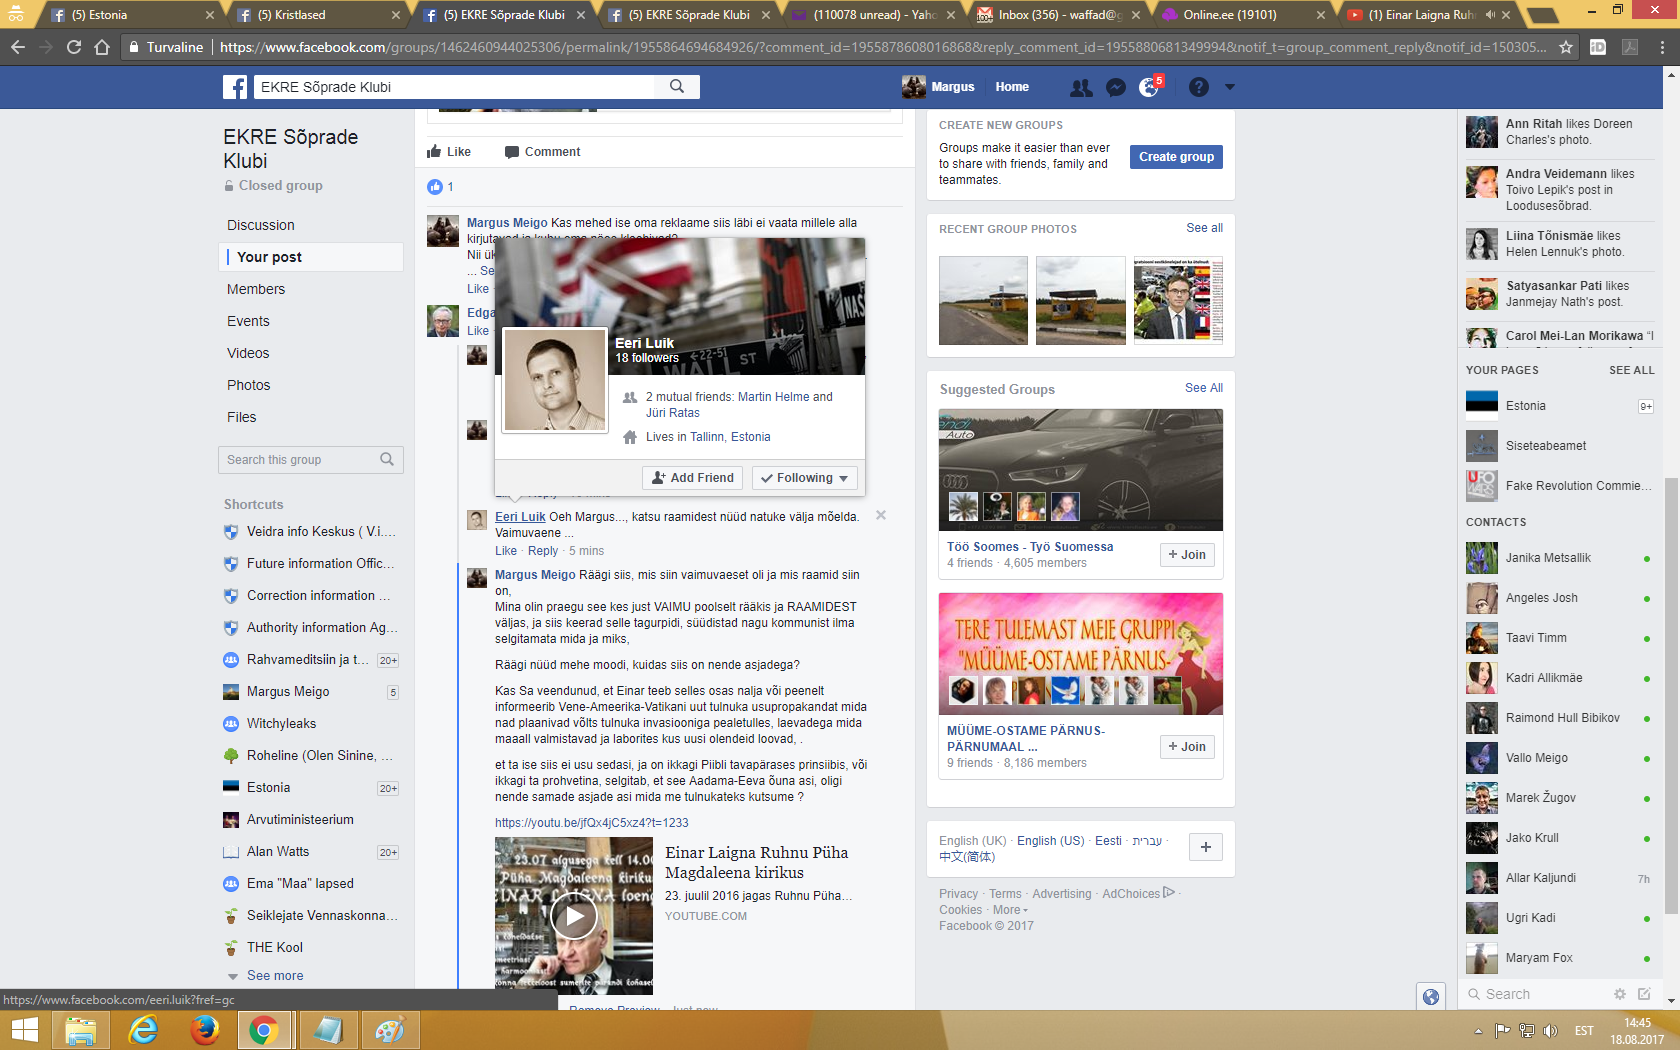Open the Messenger chat icon
The height and width of the screenshot is (1050, 1680).
pyautogui.click(x=1116, y=88)
